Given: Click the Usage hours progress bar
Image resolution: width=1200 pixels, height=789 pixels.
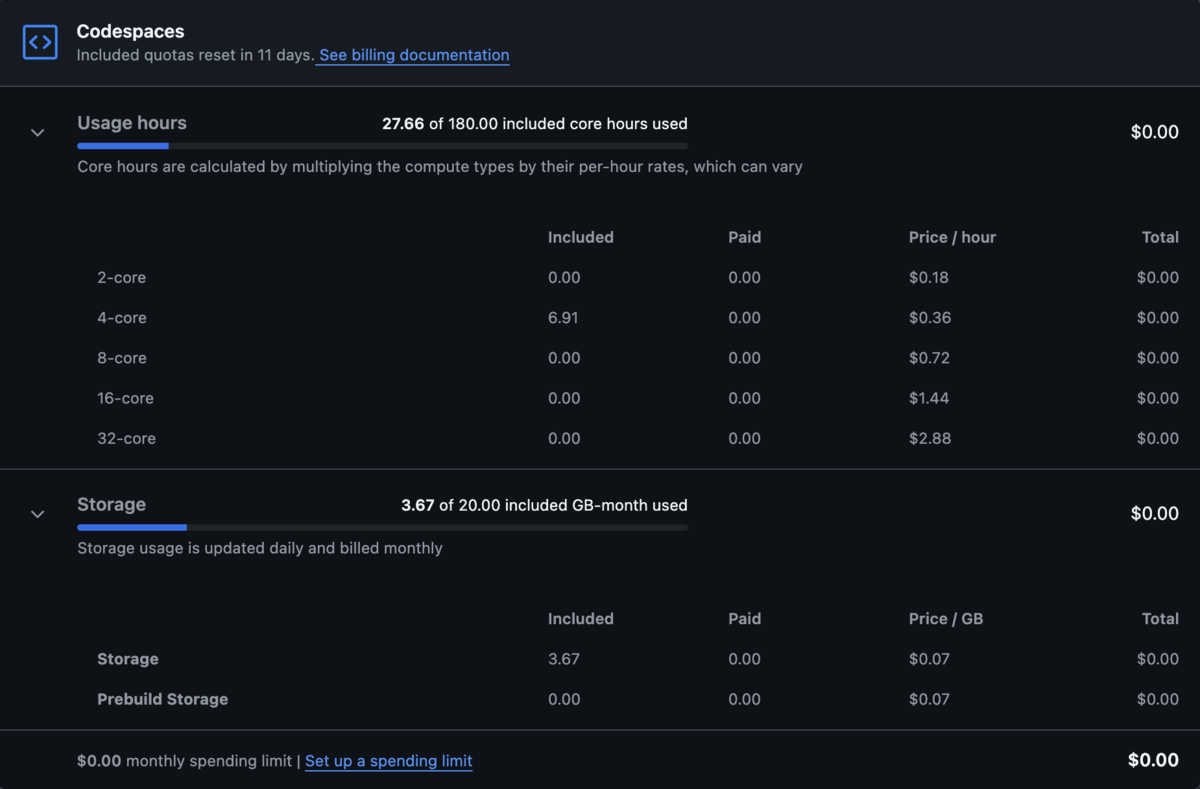Looking at the screenshot, I should (x=382, y=146).
